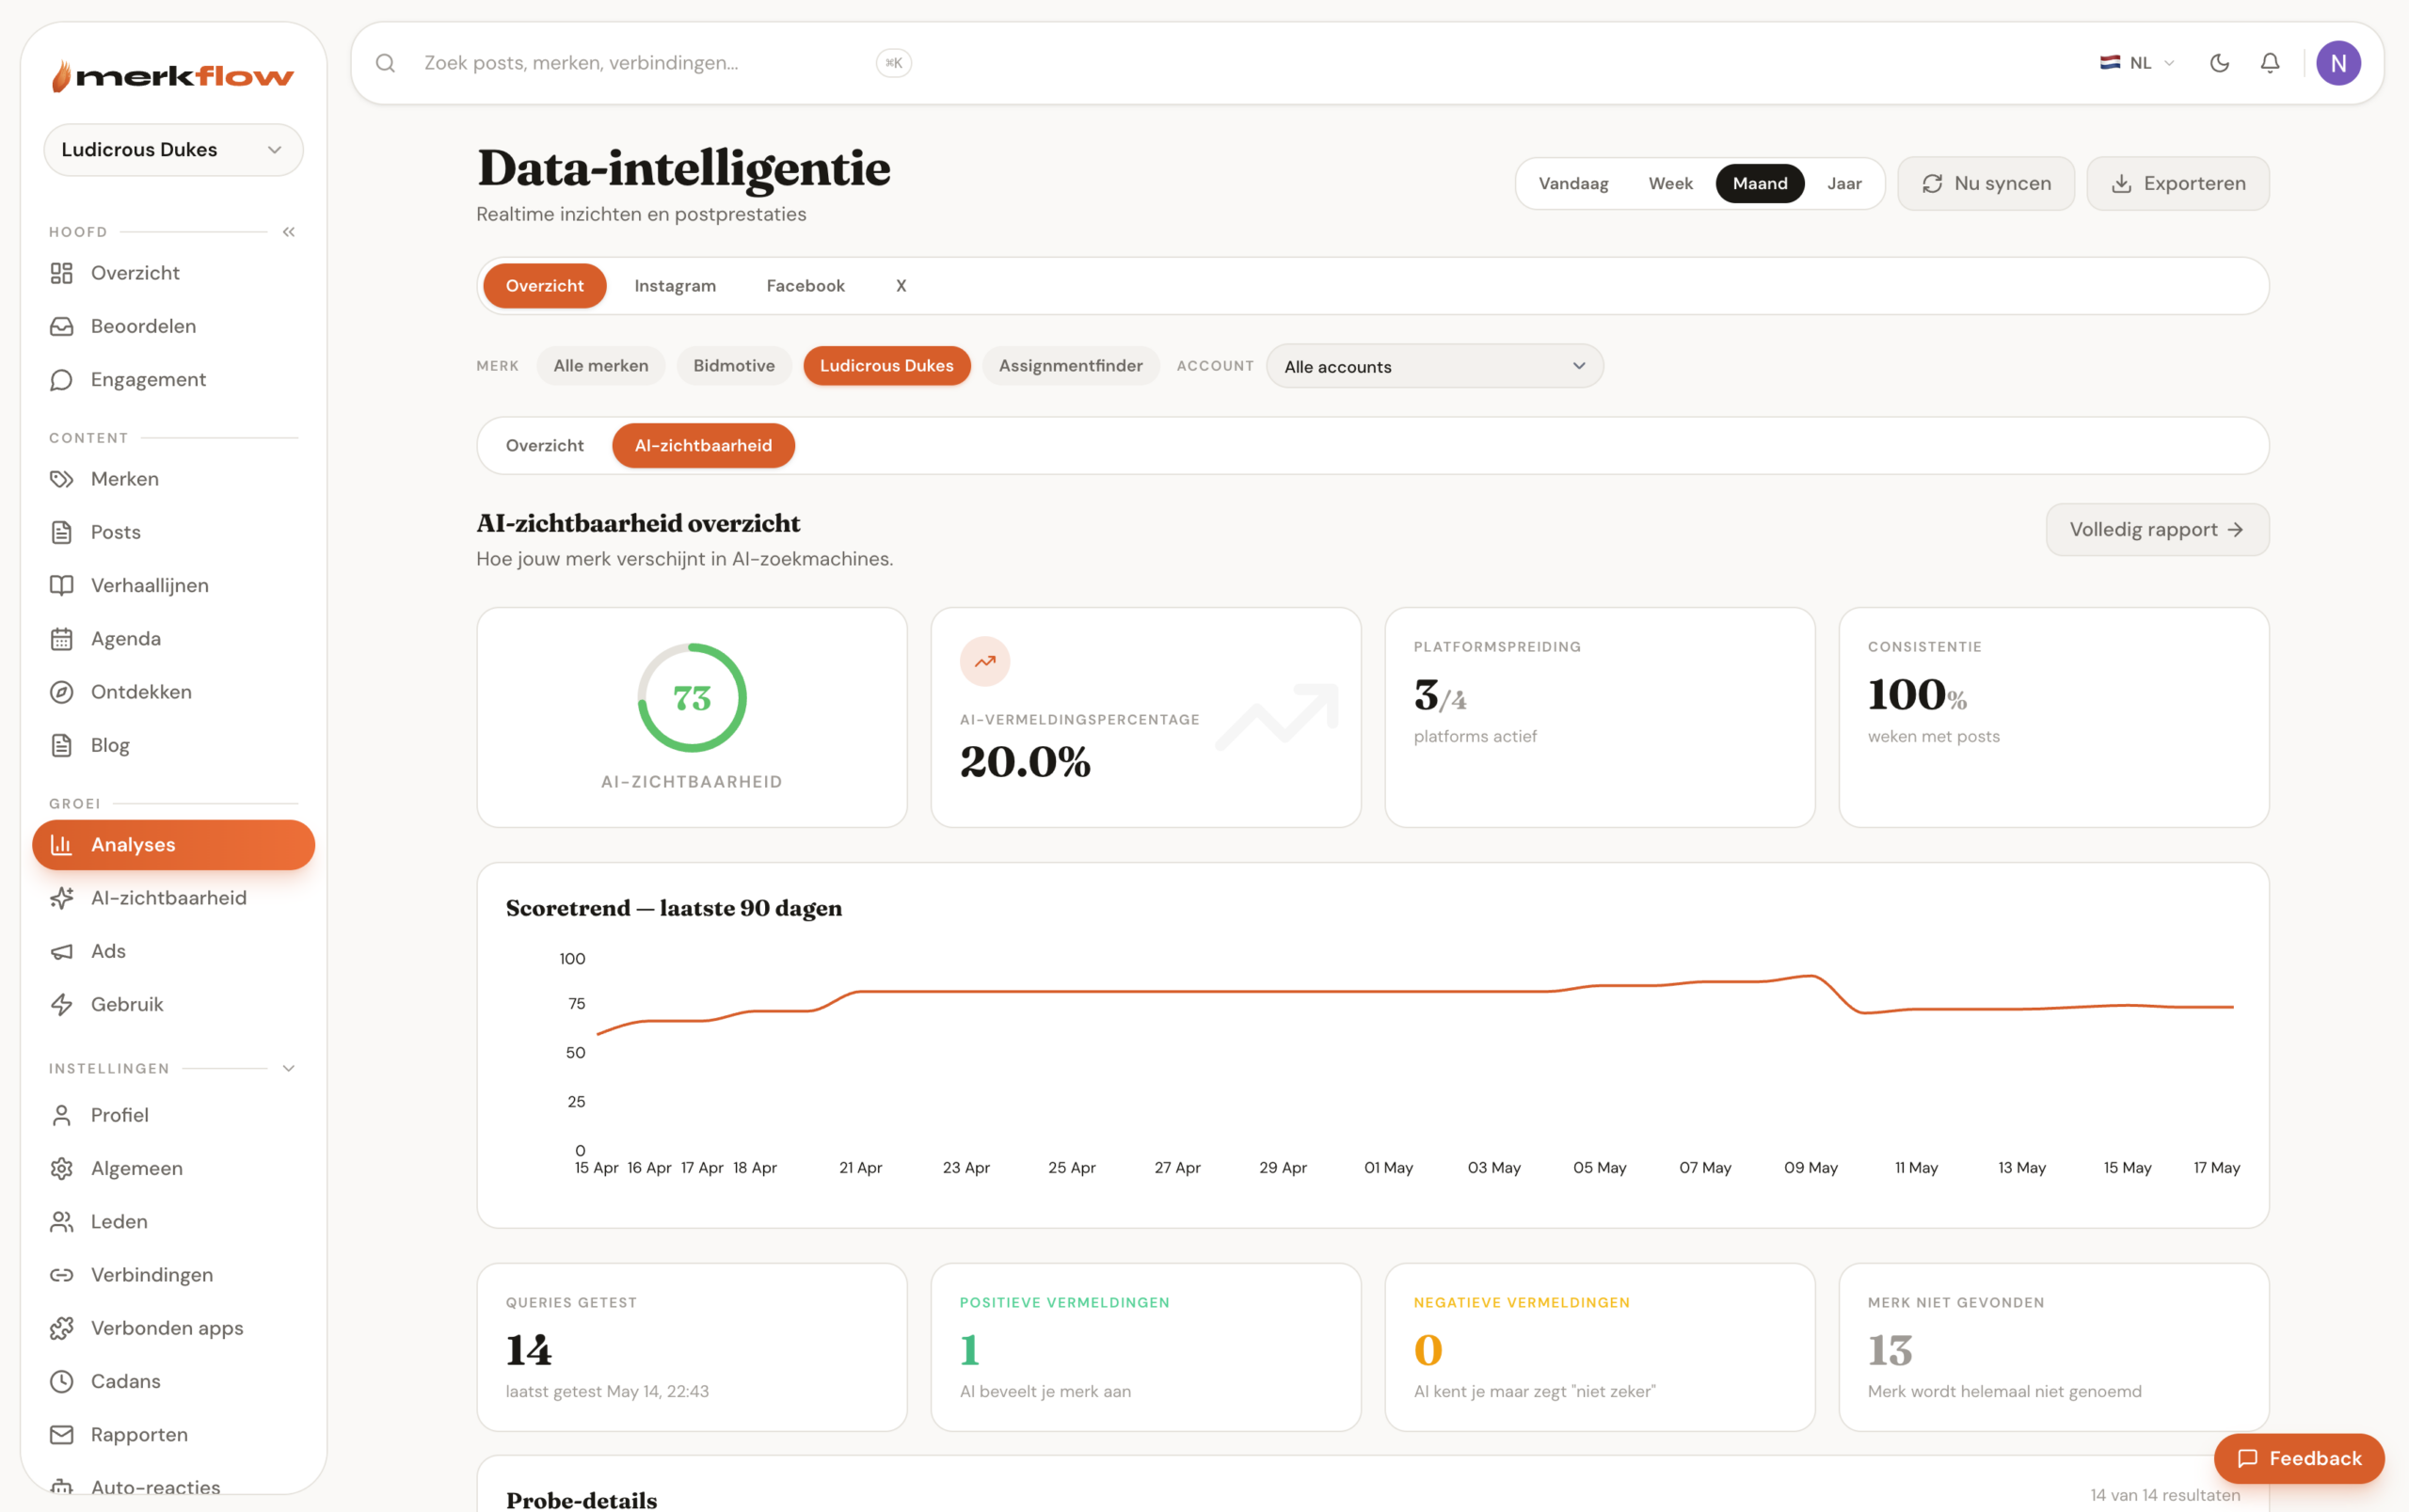Click the Queries getest card
The image size is (2409, 1512).
pos(692,1347)
